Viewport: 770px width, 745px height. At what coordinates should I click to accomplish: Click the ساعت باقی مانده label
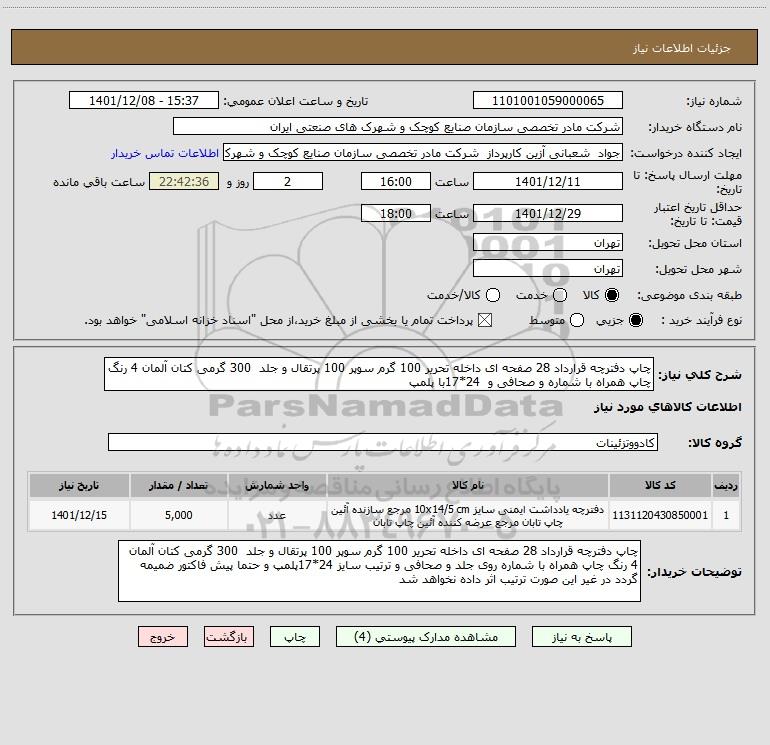(99, 182)
